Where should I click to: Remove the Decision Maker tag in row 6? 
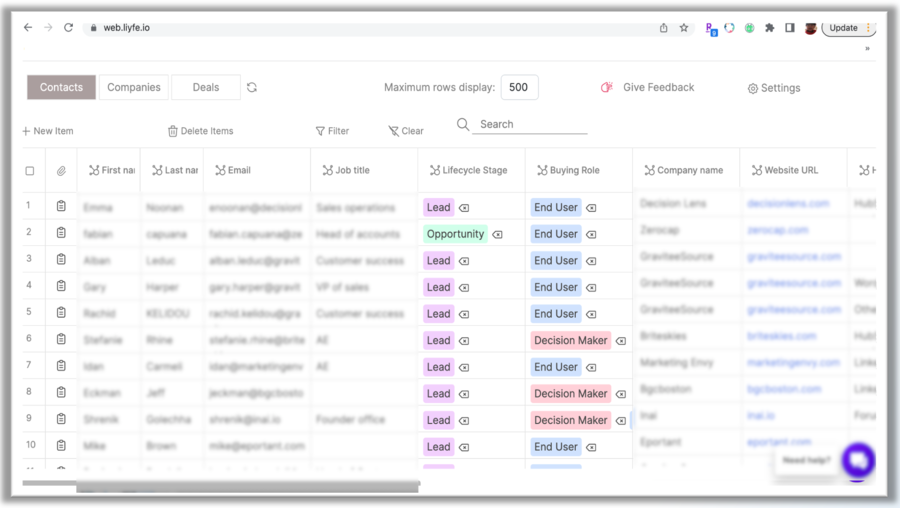[621, 341]
